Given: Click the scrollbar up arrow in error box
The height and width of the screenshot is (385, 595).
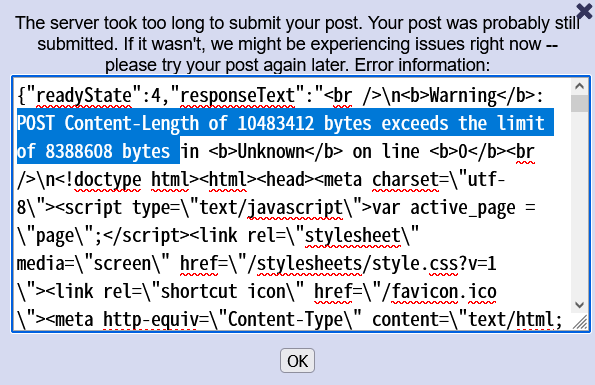Looking at the screenshot, I should [x=579, y=86].
